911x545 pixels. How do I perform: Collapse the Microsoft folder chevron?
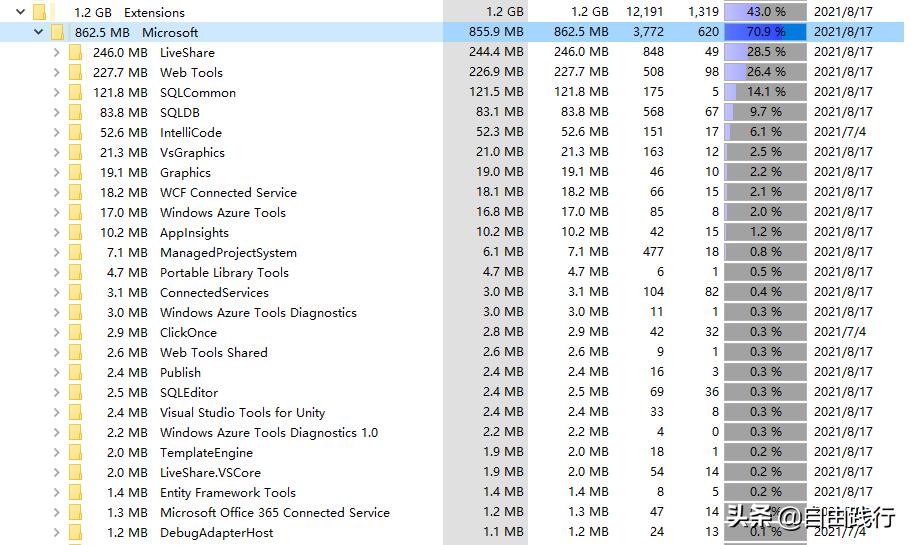[x=38, y=32]
